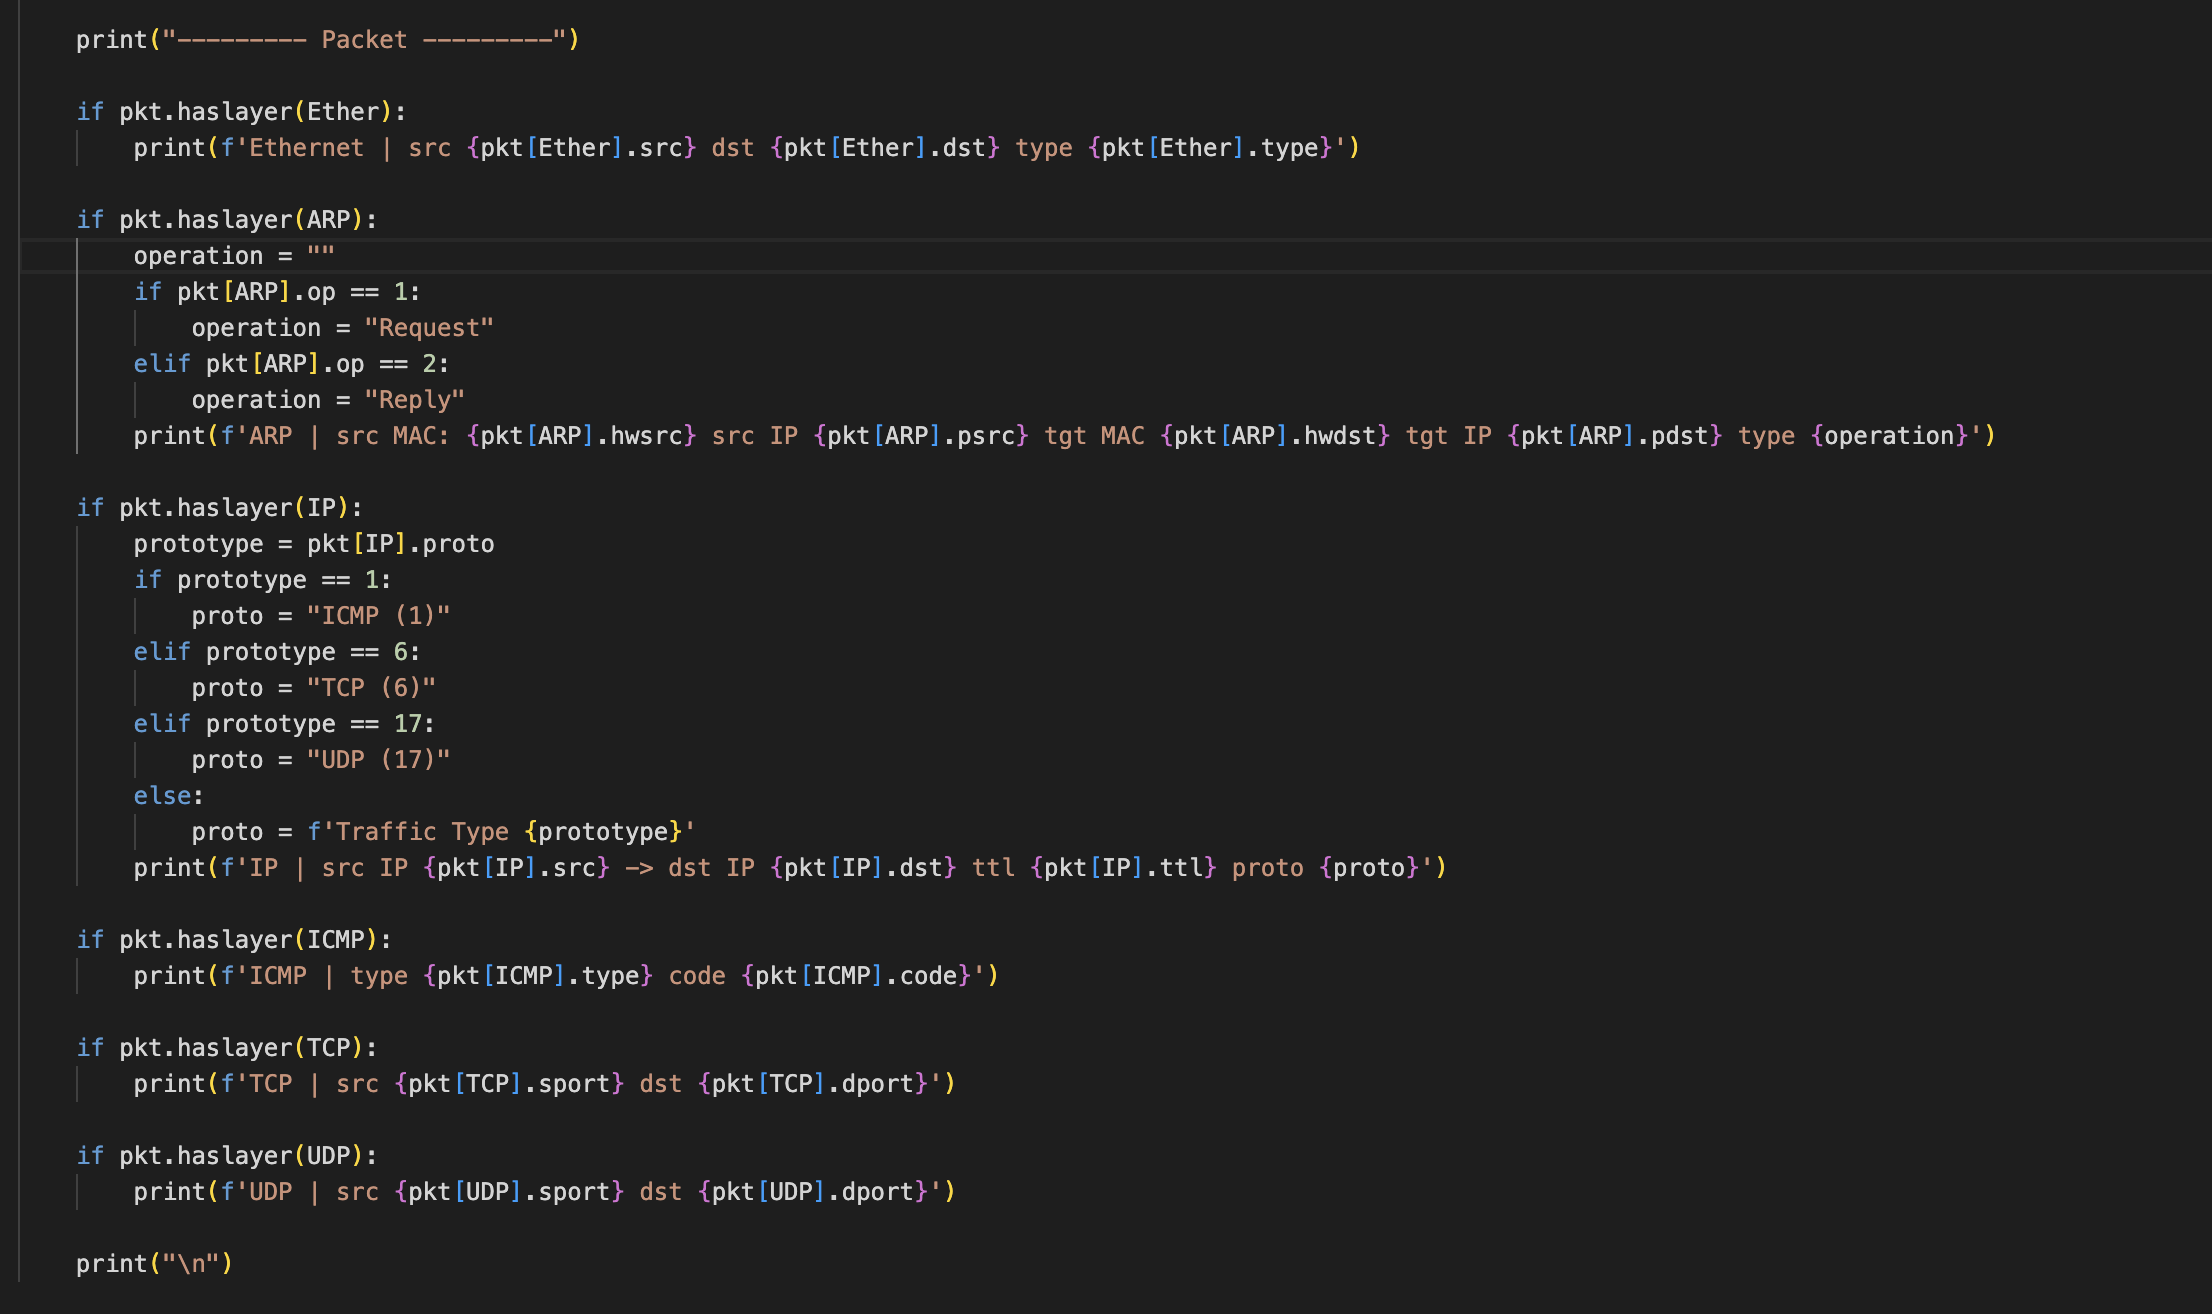Click ICMP inside the haslayer(ICMP) condition
Viewport: 2212px width, 1314px height.
coord(335,940)
